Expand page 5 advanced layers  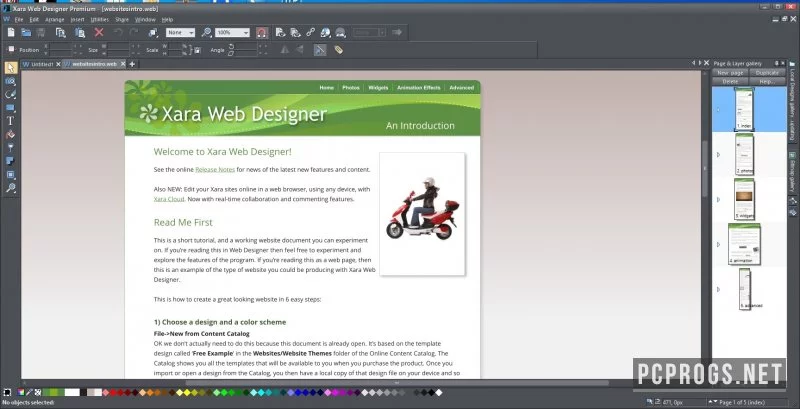coord(718,289)
